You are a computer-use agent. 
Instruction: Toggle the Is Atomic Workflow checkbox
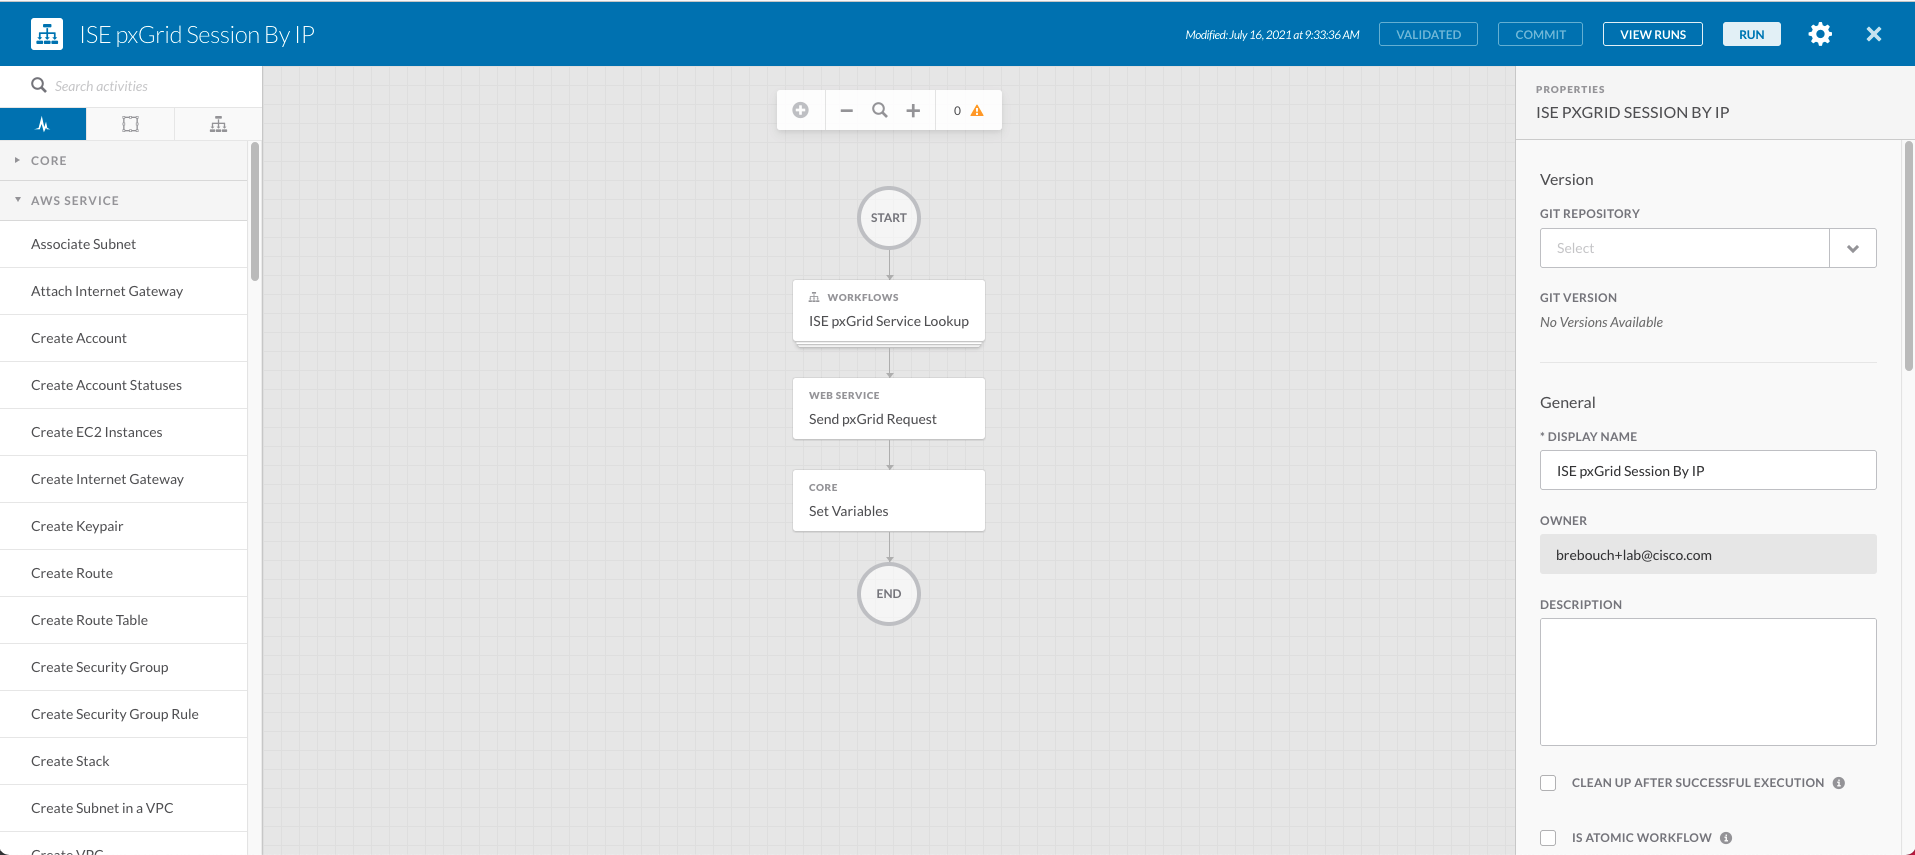point(1548,838)
